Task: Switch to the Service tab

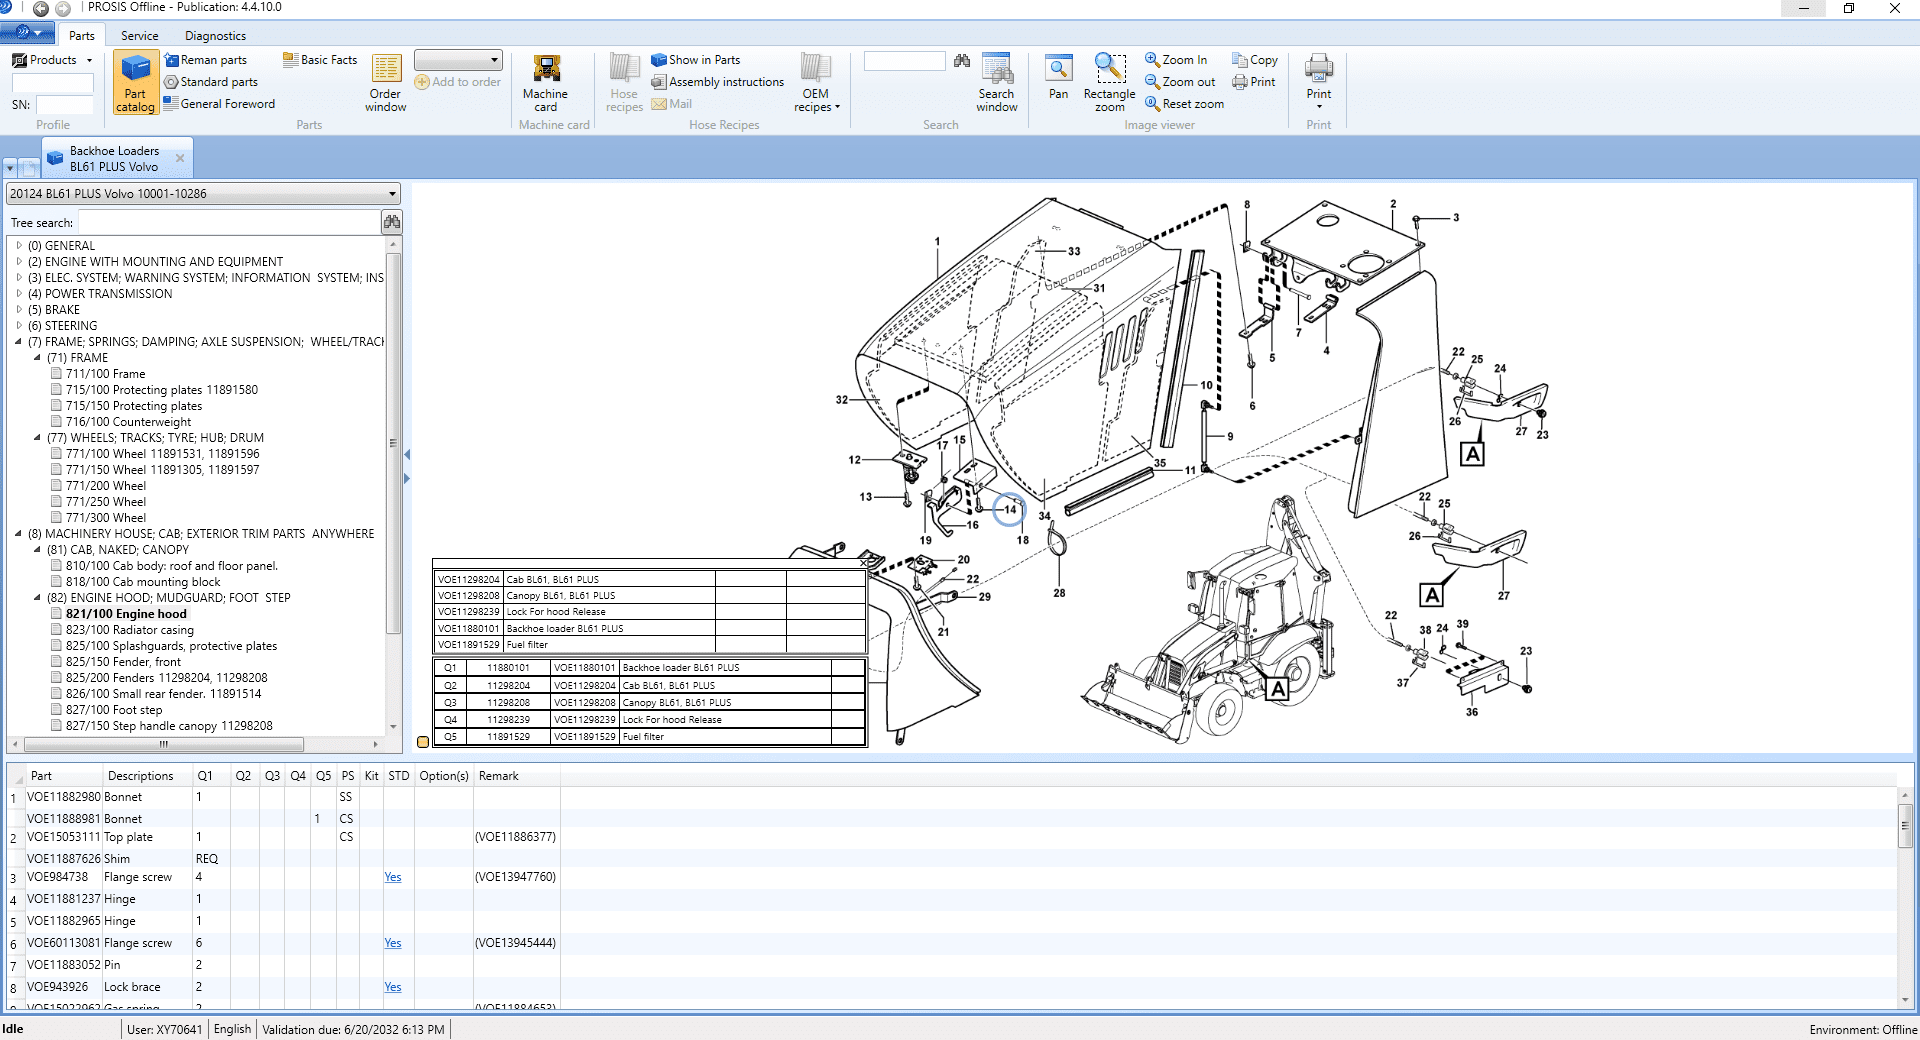Action: (x=140, y=36)
